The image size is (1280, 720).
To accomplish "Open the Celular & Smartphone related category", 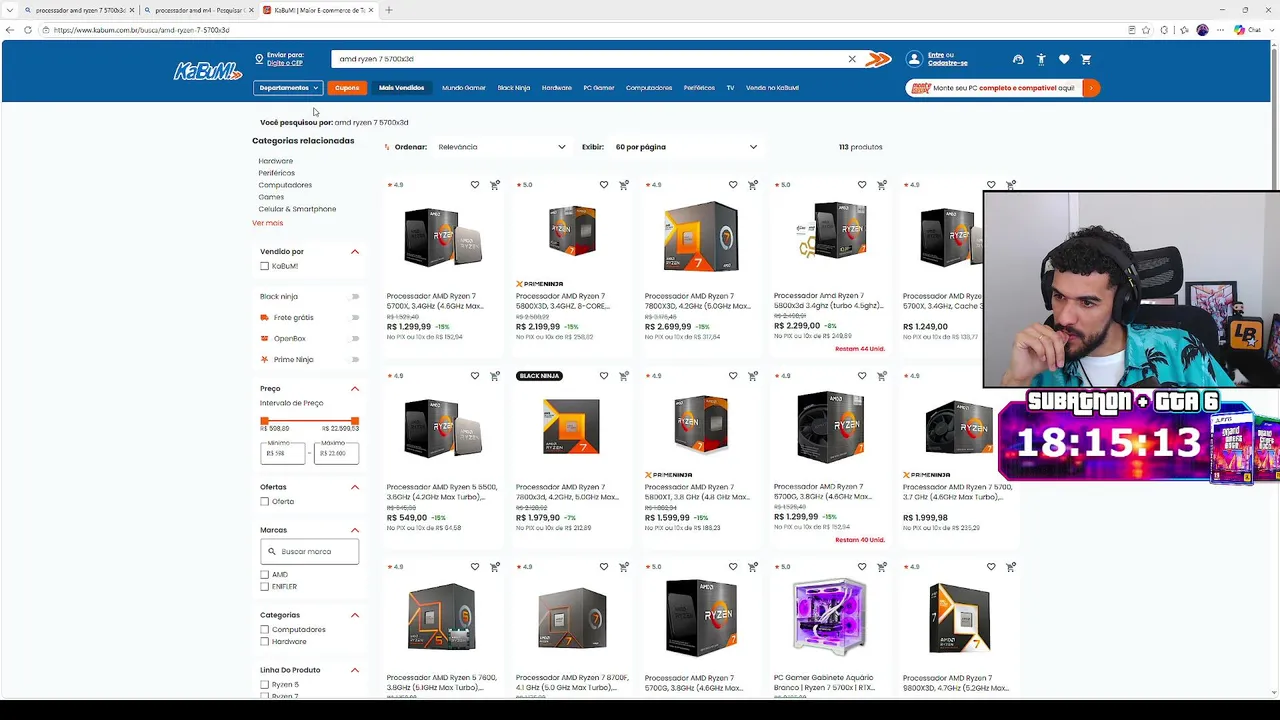I will (x=297, y=209).
